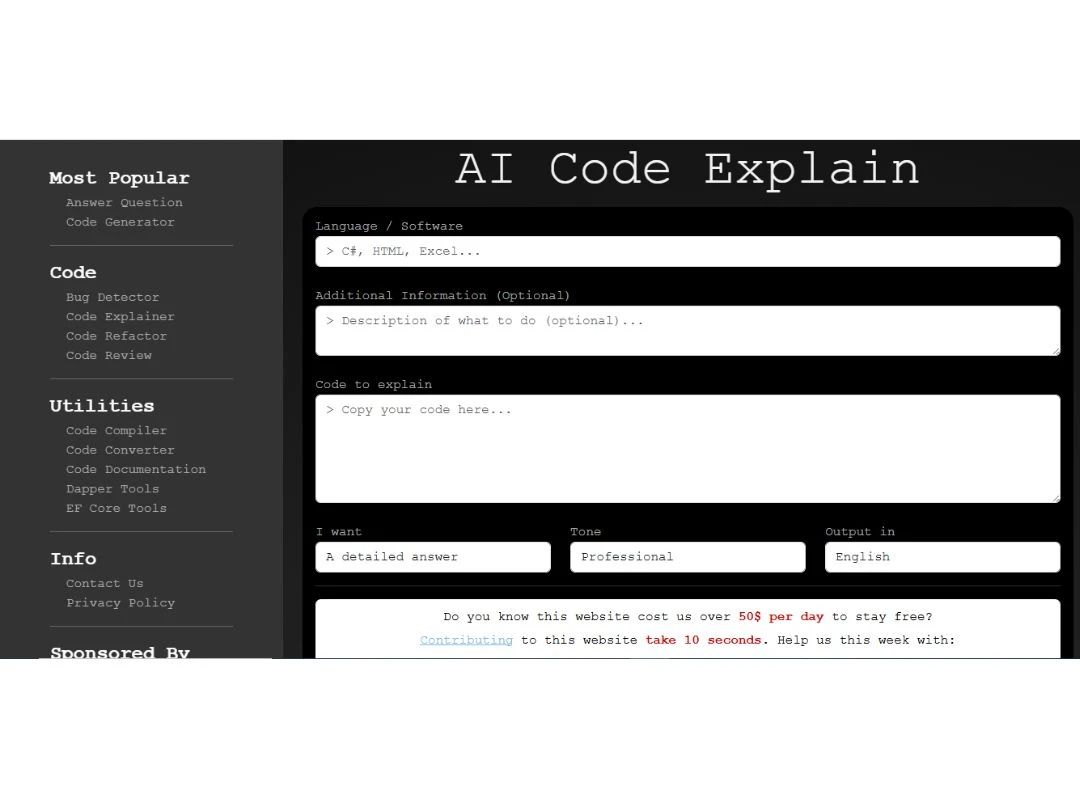The width and height of the screenshot is (1080, 810).
Task: Open the Code Compiler utility
Action: [116, 431]
